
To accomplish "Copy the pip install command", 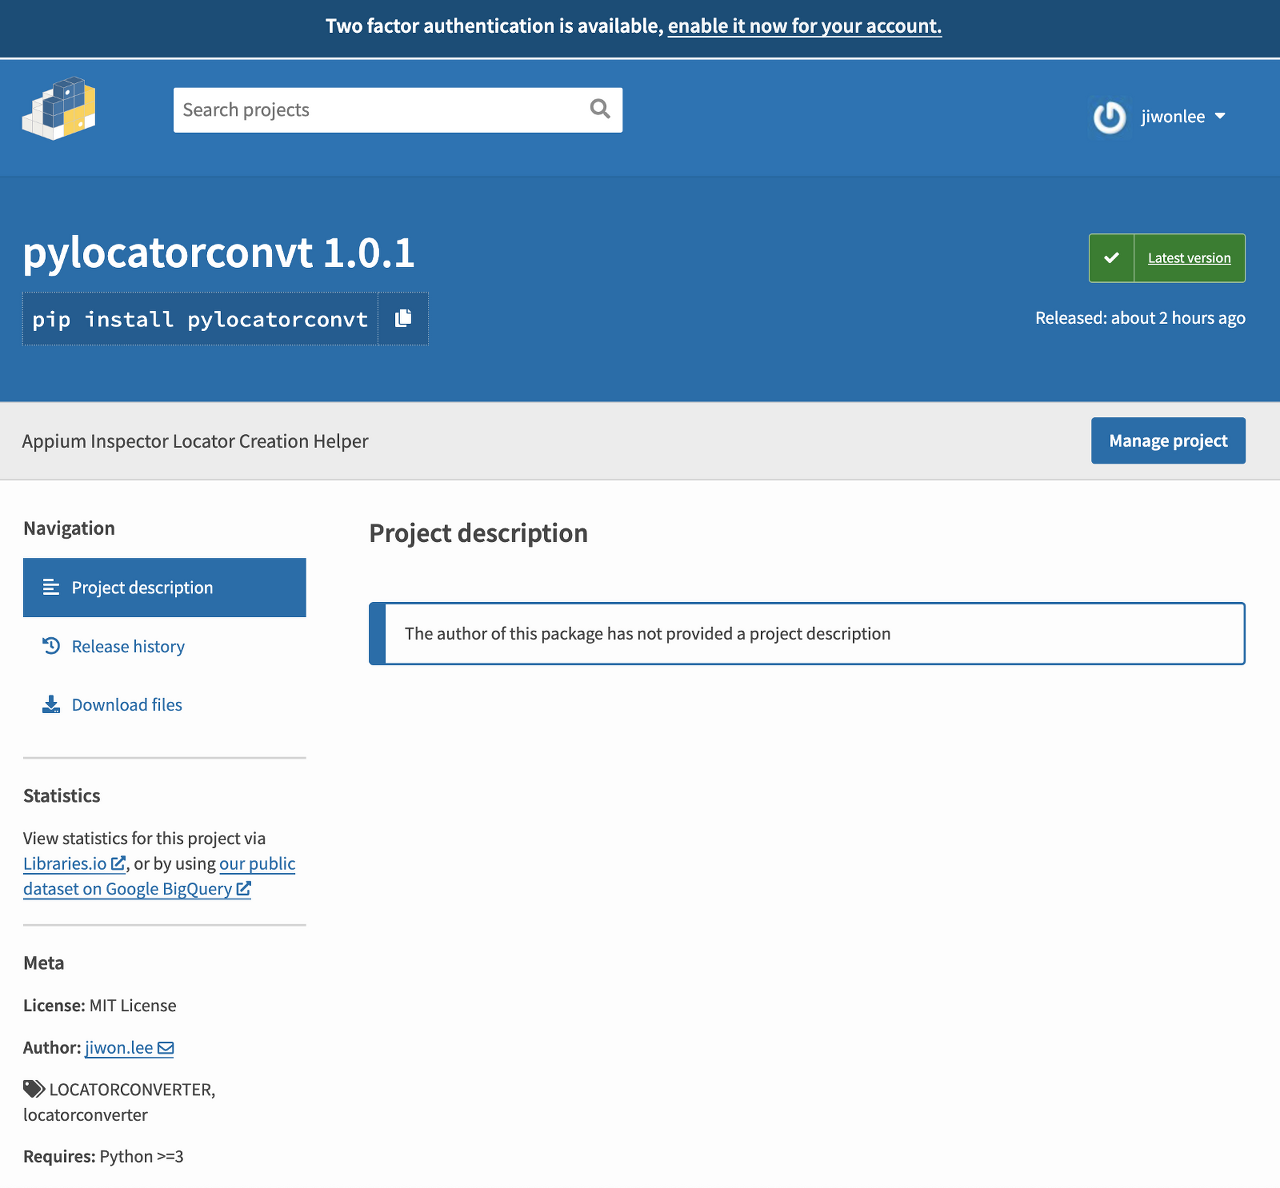I will tap(403, 318).
